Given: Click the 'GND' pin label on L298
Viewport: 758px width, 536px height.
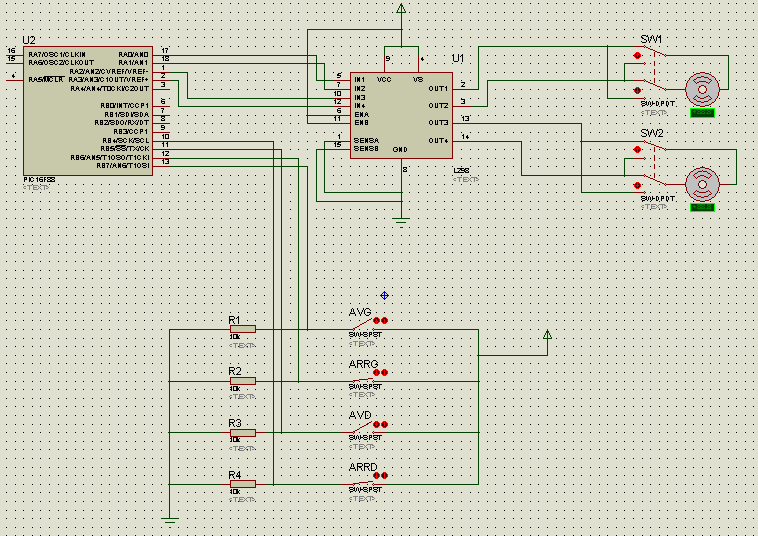Looking at the screenshot, I should [400, 149].
